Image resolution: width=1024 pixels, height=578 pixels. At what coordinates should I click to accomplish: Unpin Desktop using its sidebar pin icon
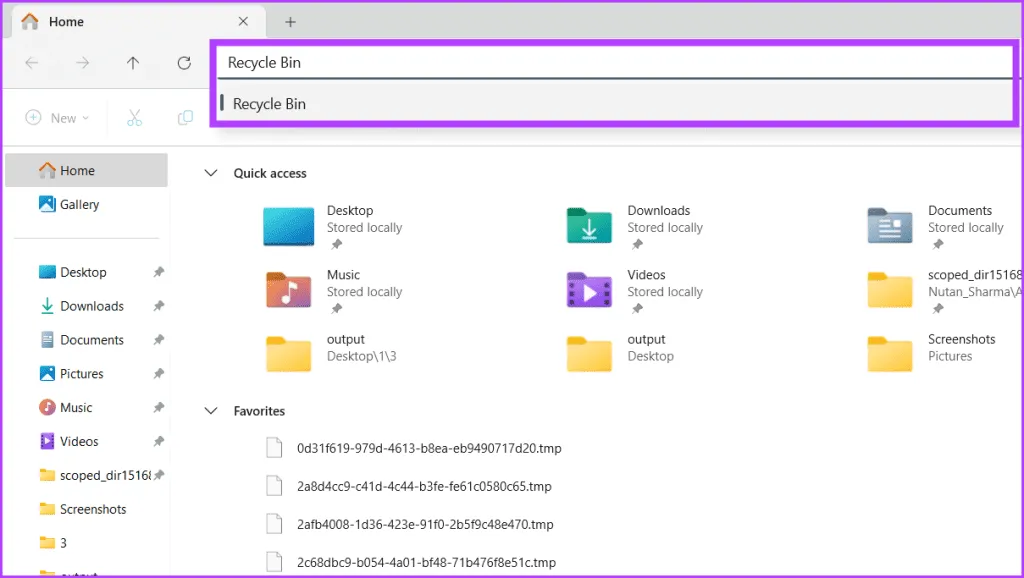pos(158,272)
